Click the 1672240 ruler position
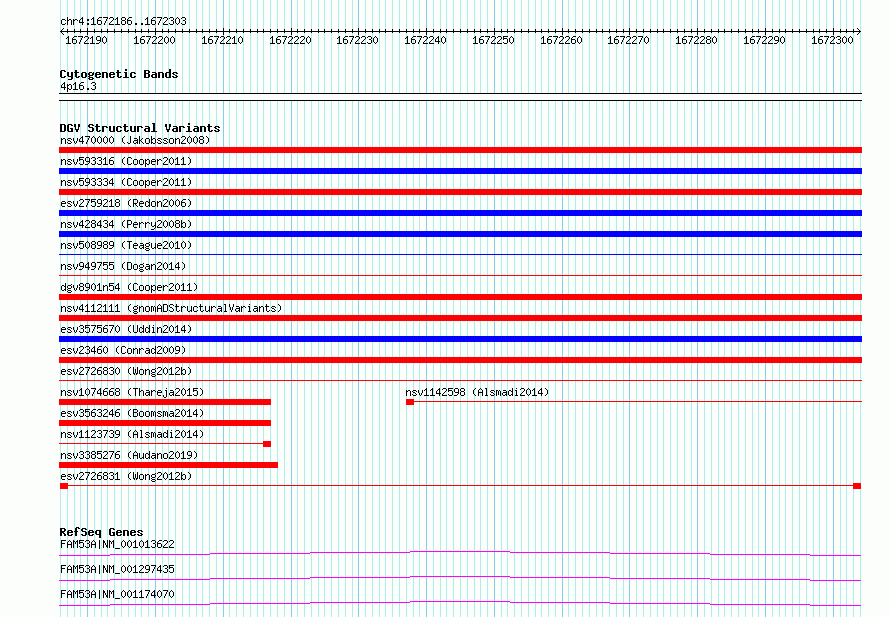This screenshot has height=617, width=890. click(x=425, y=40)
